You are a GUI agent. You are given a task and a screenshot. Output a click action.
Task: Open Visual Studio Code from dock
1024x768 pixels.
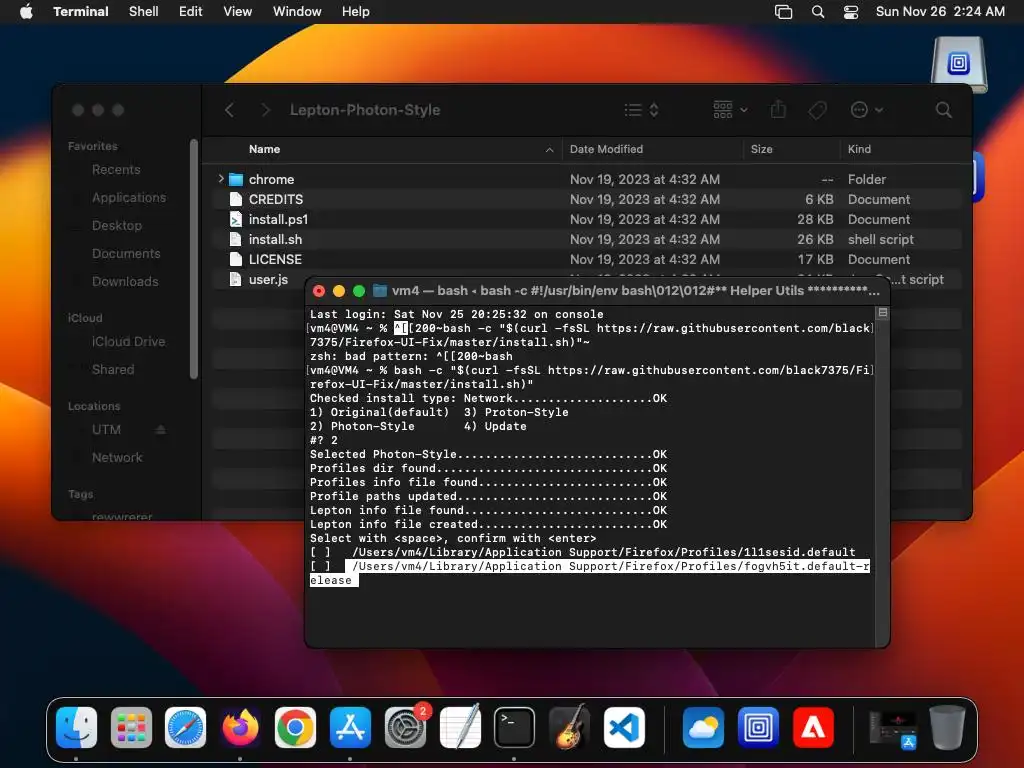point(624,728)
